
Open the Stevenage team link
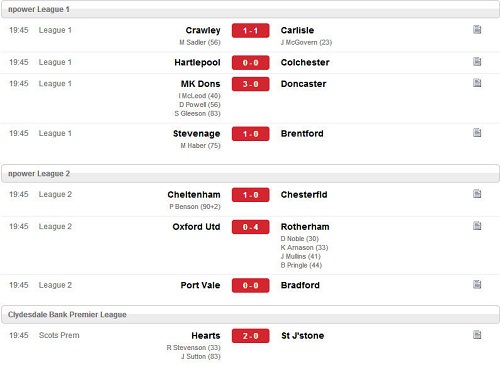coord(197,134)
